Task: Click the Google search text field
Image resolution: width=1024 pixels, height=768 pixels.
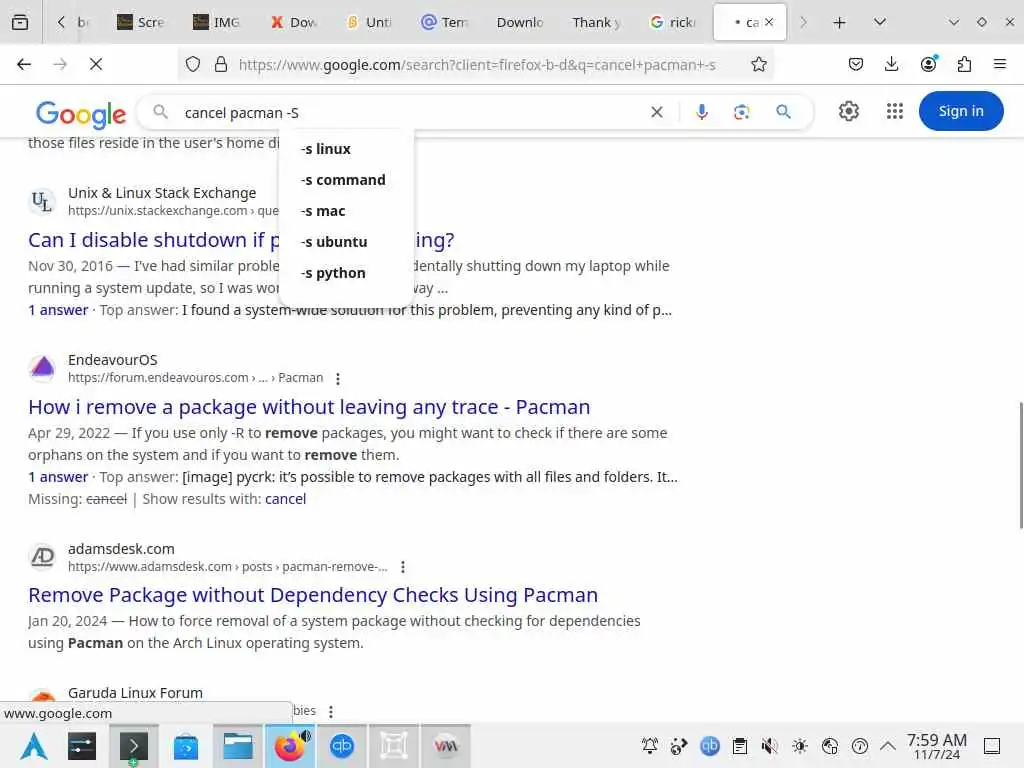Action: 411,113
